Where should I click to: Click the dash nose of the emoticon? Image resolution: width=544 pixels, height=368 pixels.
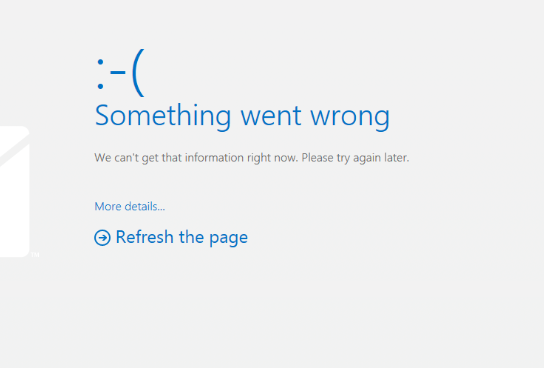coord(118,72)
